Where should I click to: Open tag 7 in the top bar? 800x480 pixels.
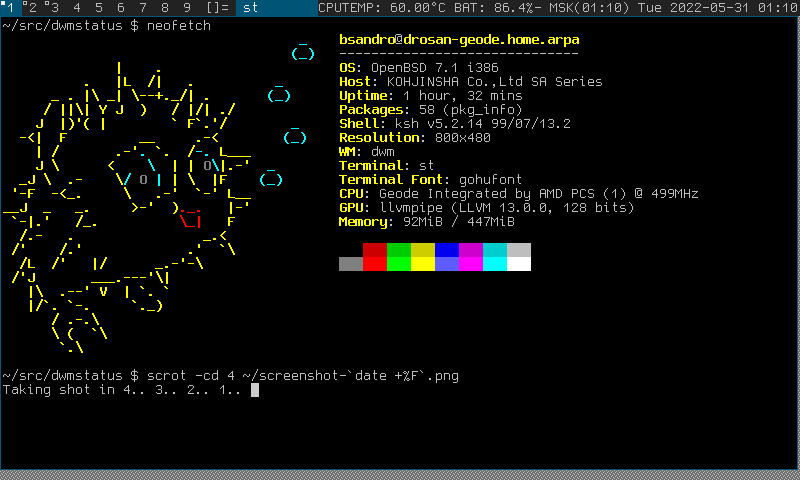click(x=143, y=8)
